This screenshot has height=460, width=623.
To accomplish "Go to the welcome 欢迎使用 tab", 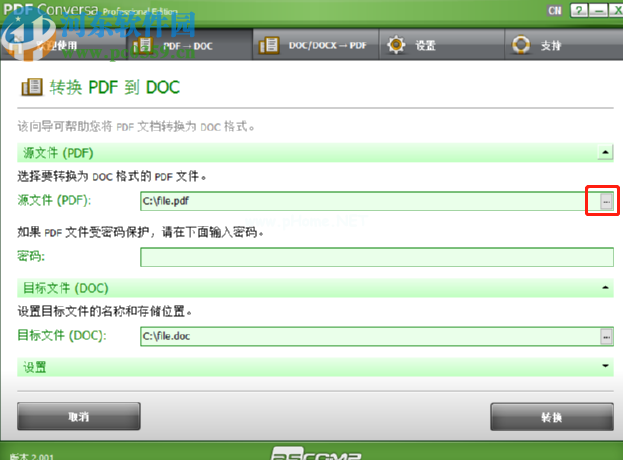I will (x=64, y=45).
